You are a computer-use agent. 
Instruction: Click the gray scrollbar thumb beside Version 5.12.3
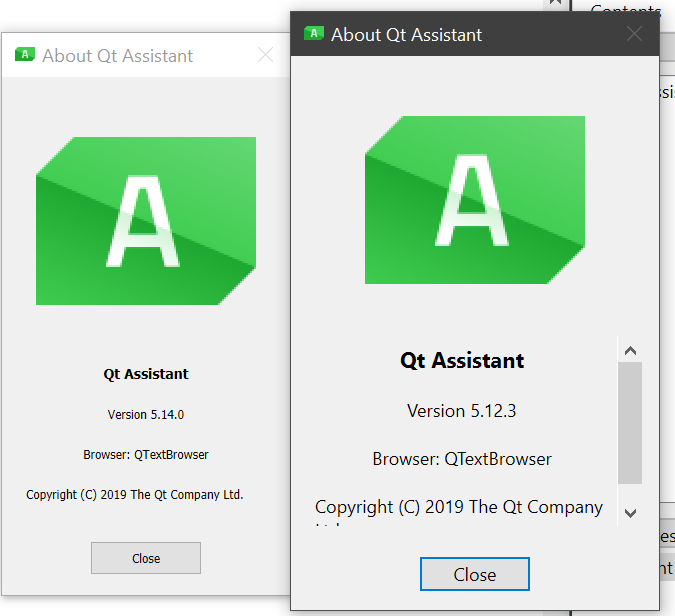coord(630,422)
